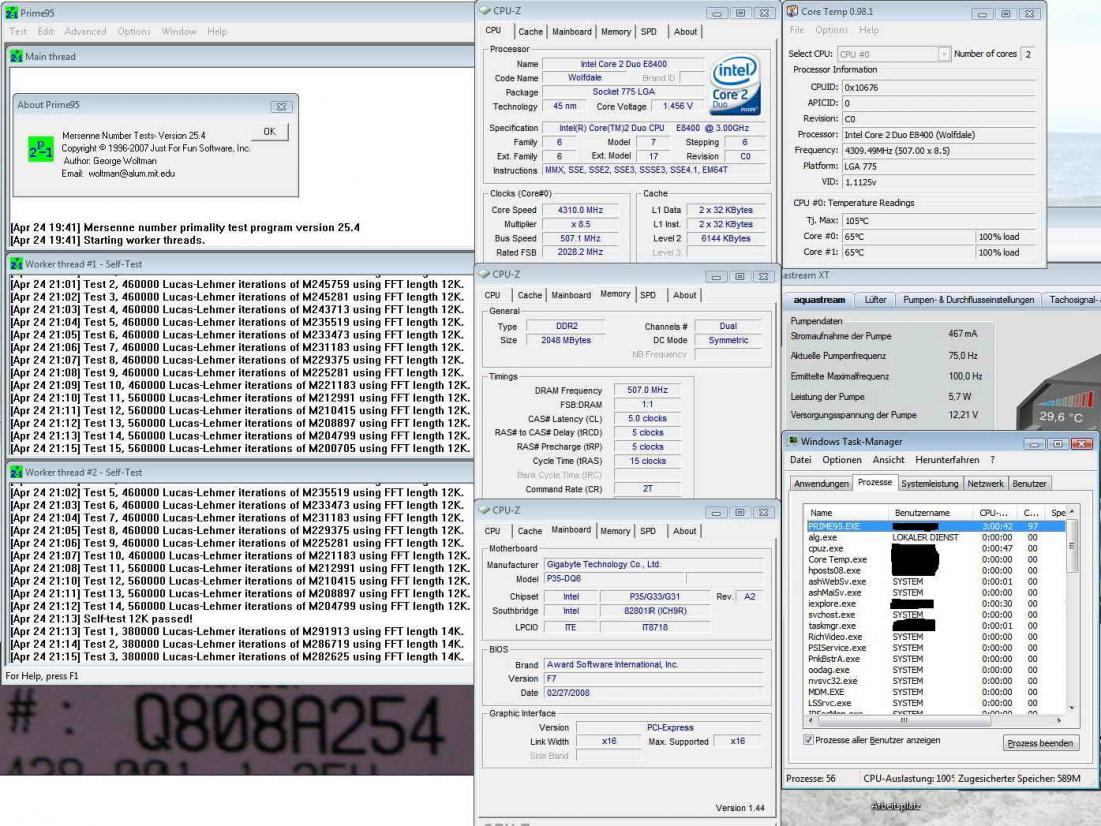Click the Core Temp title bar icon
This screenshot has width=1101, height=826.
792,11
